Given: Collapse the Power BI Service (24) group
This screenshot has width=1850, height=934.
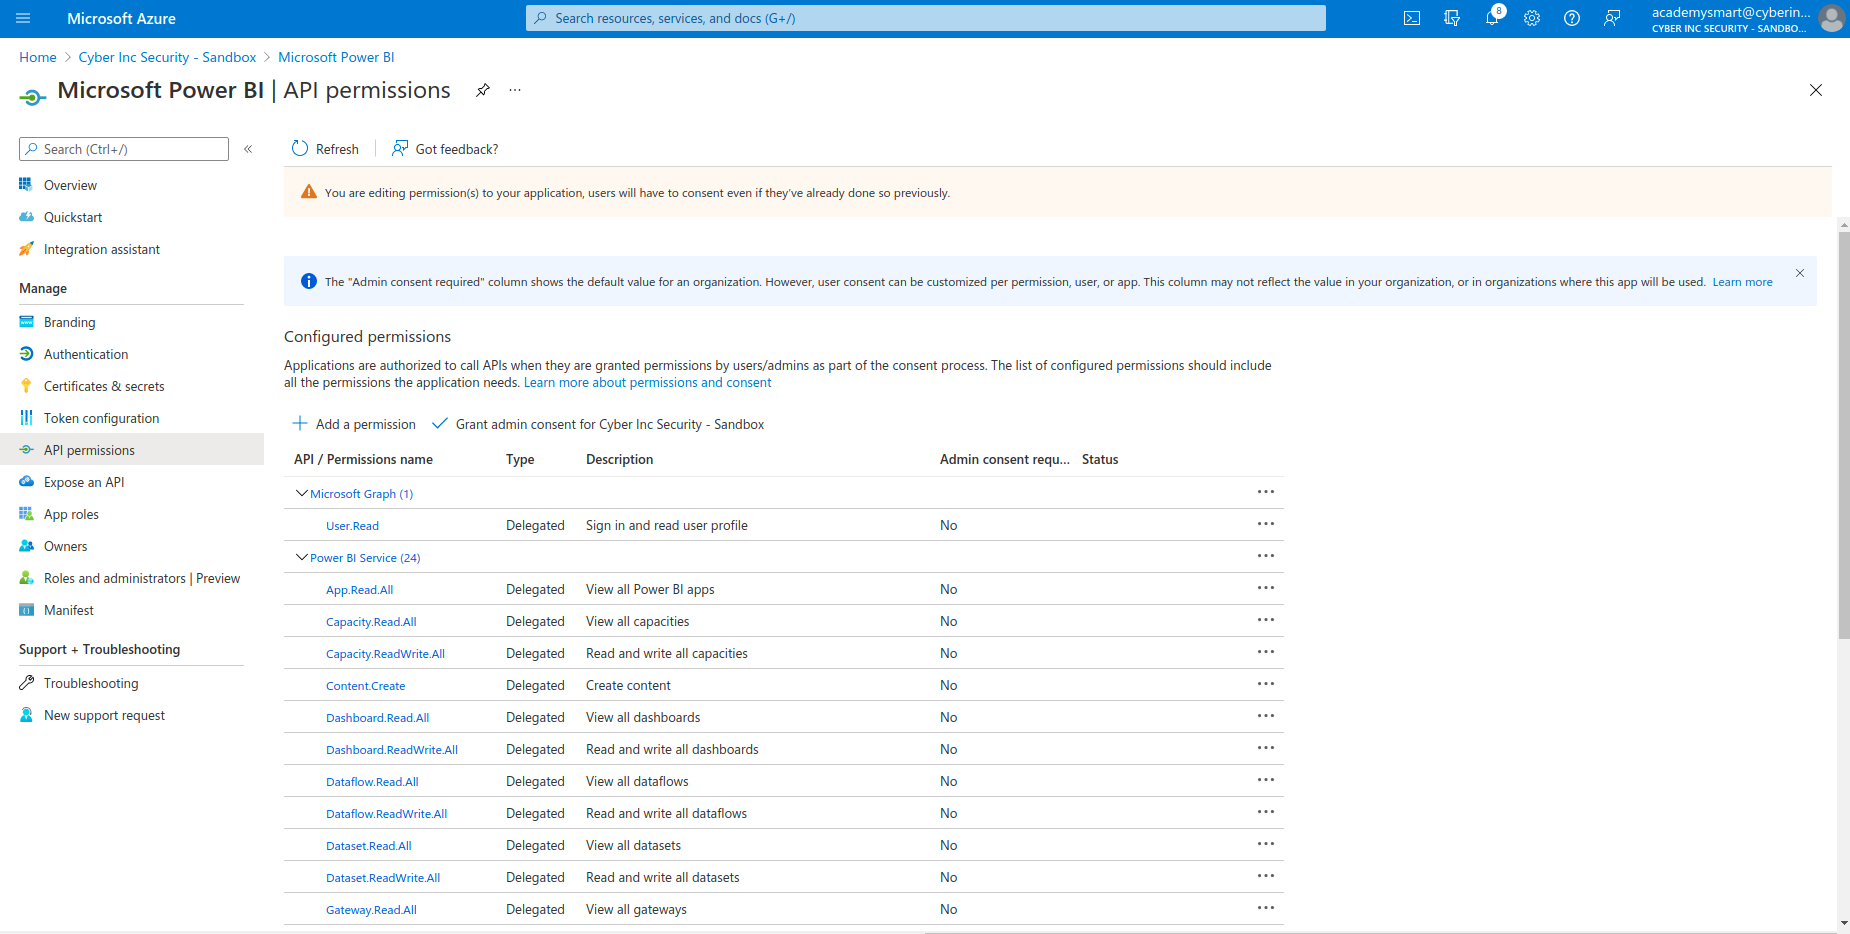Looking at the screenshot, I should 302,557.
